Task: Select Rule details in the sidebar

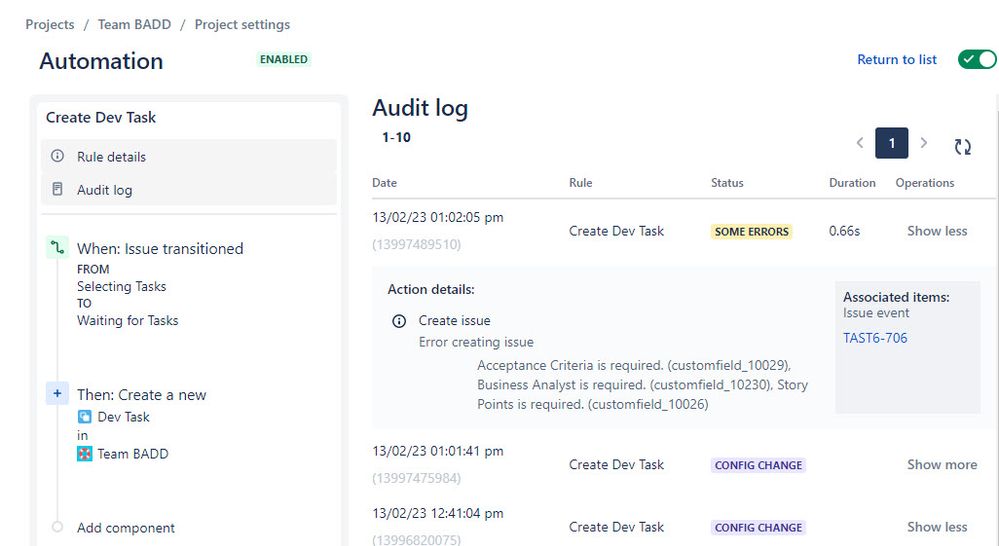Action: pyautogui.click(x=189, y=156)
